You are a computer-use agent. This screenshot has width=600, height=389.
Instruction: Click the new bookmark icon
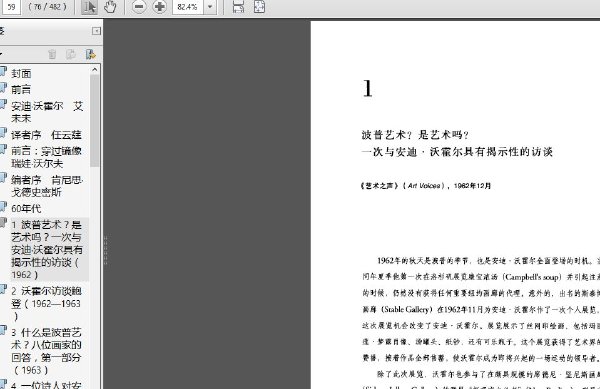(x=71, y=54)
